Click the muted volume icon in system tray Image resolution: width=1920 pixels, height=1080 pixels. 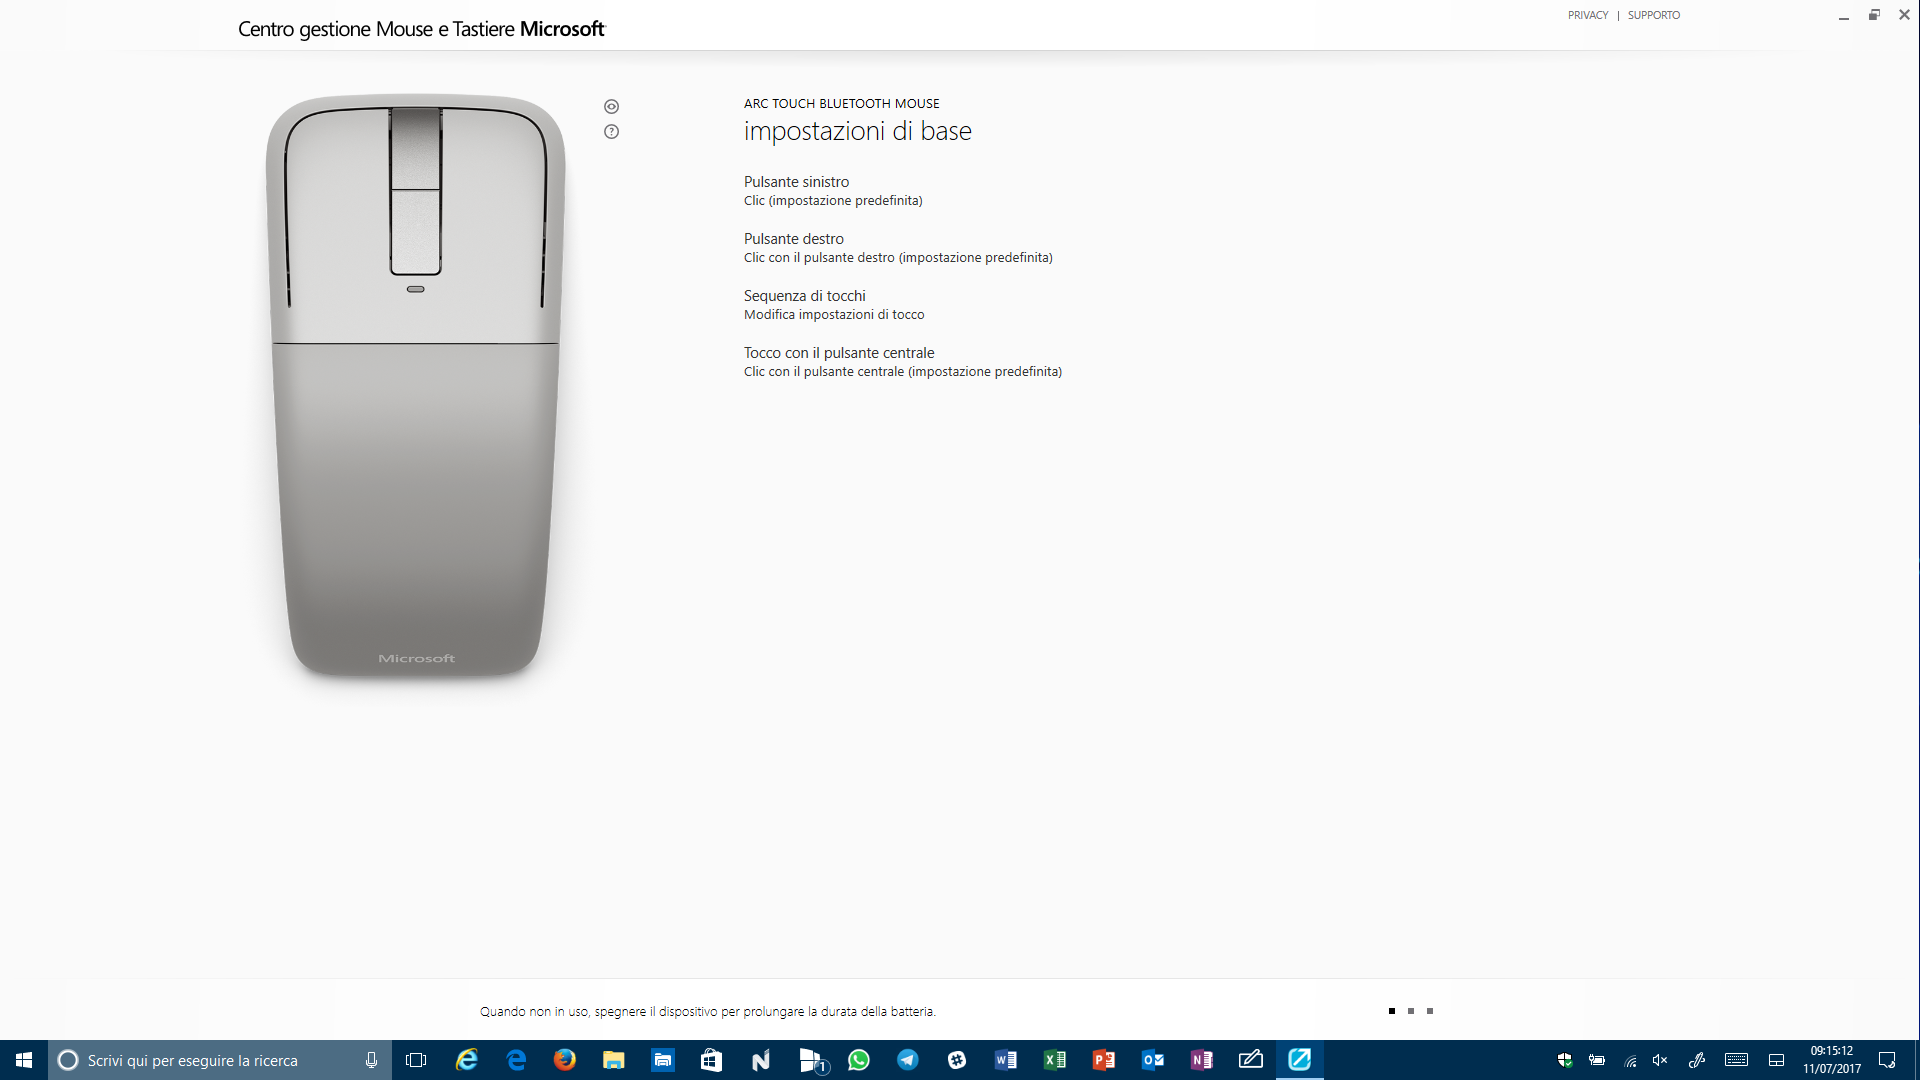click(1660, 1060)
